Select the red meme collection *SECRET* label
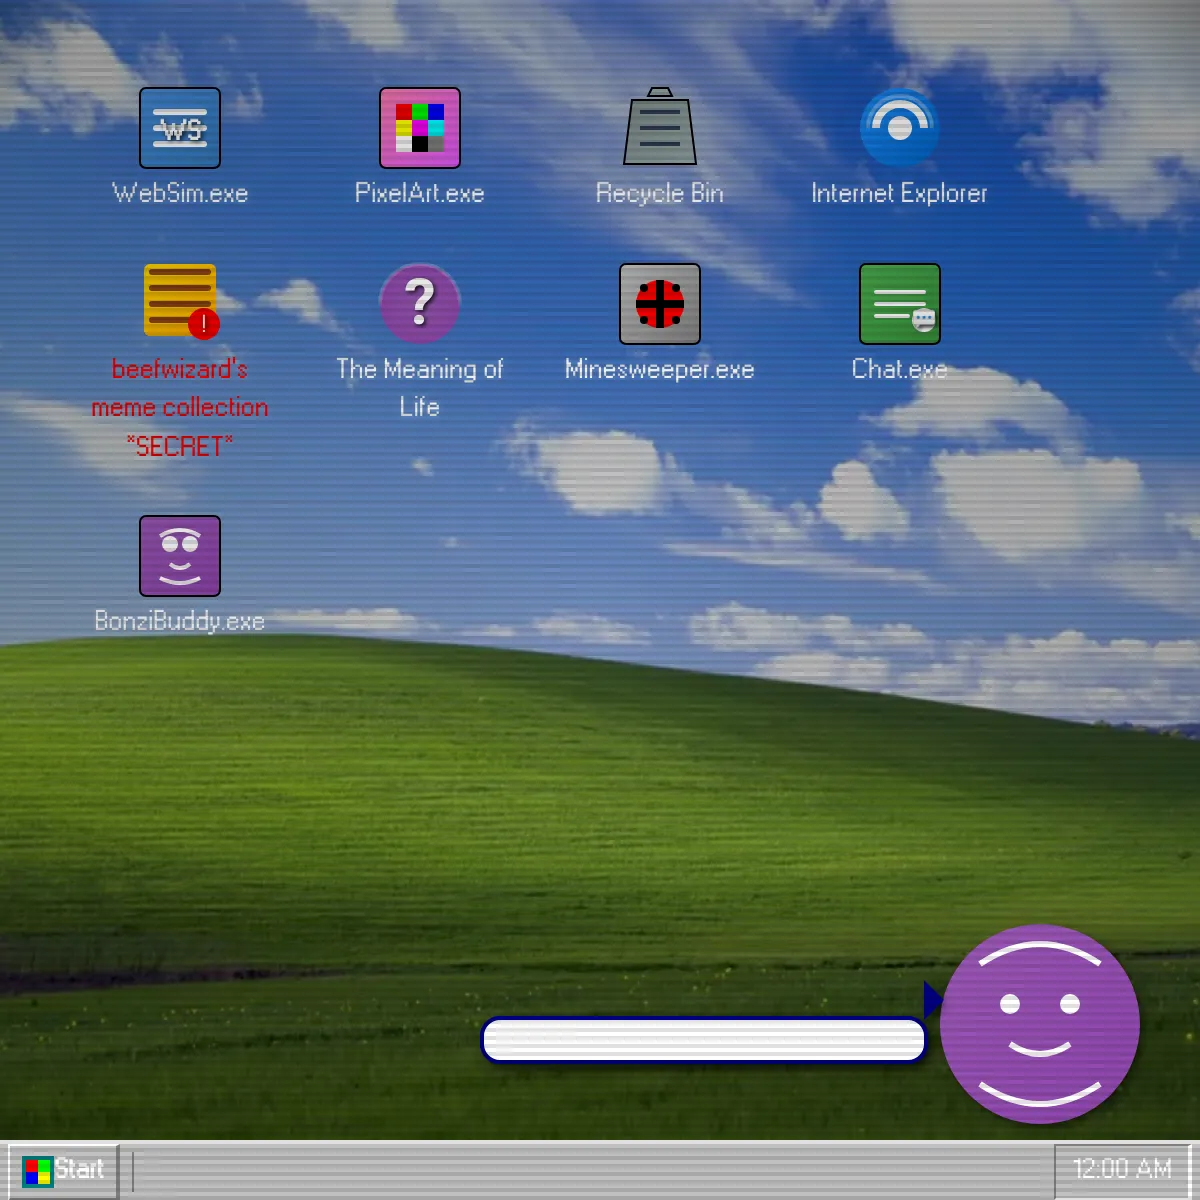The image size is (1200, 1200). [180, 408]
